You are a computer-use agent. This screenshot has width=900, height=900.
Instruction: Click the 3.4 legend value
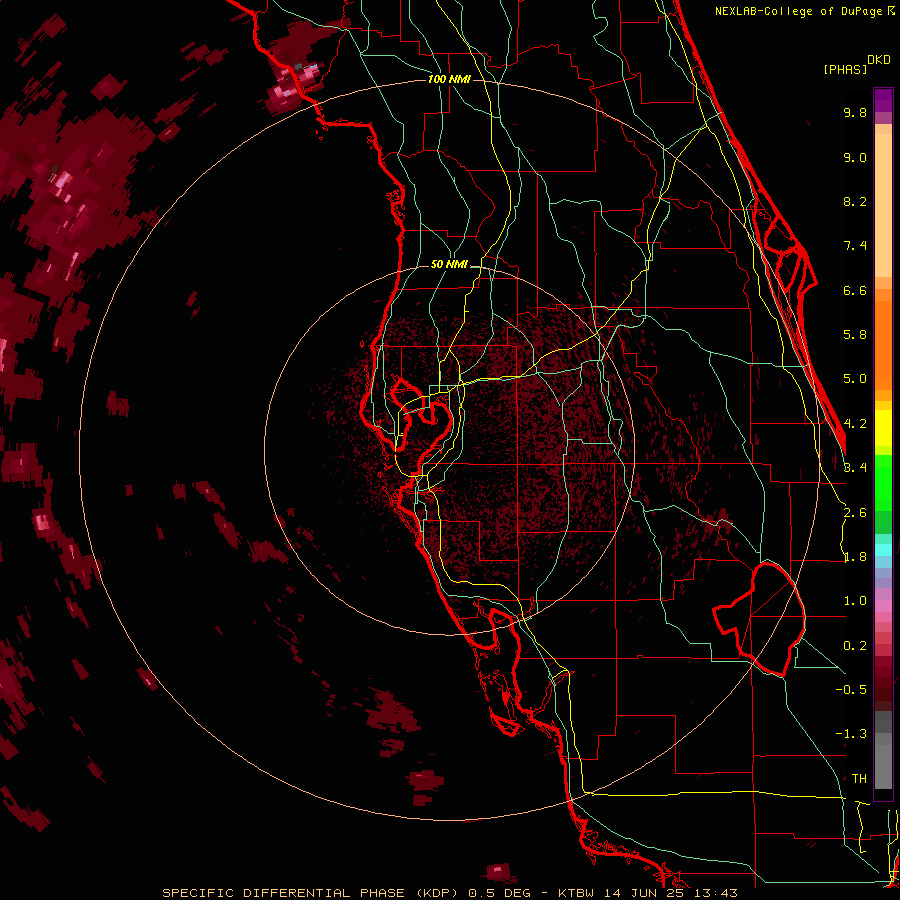coord(855,468)
